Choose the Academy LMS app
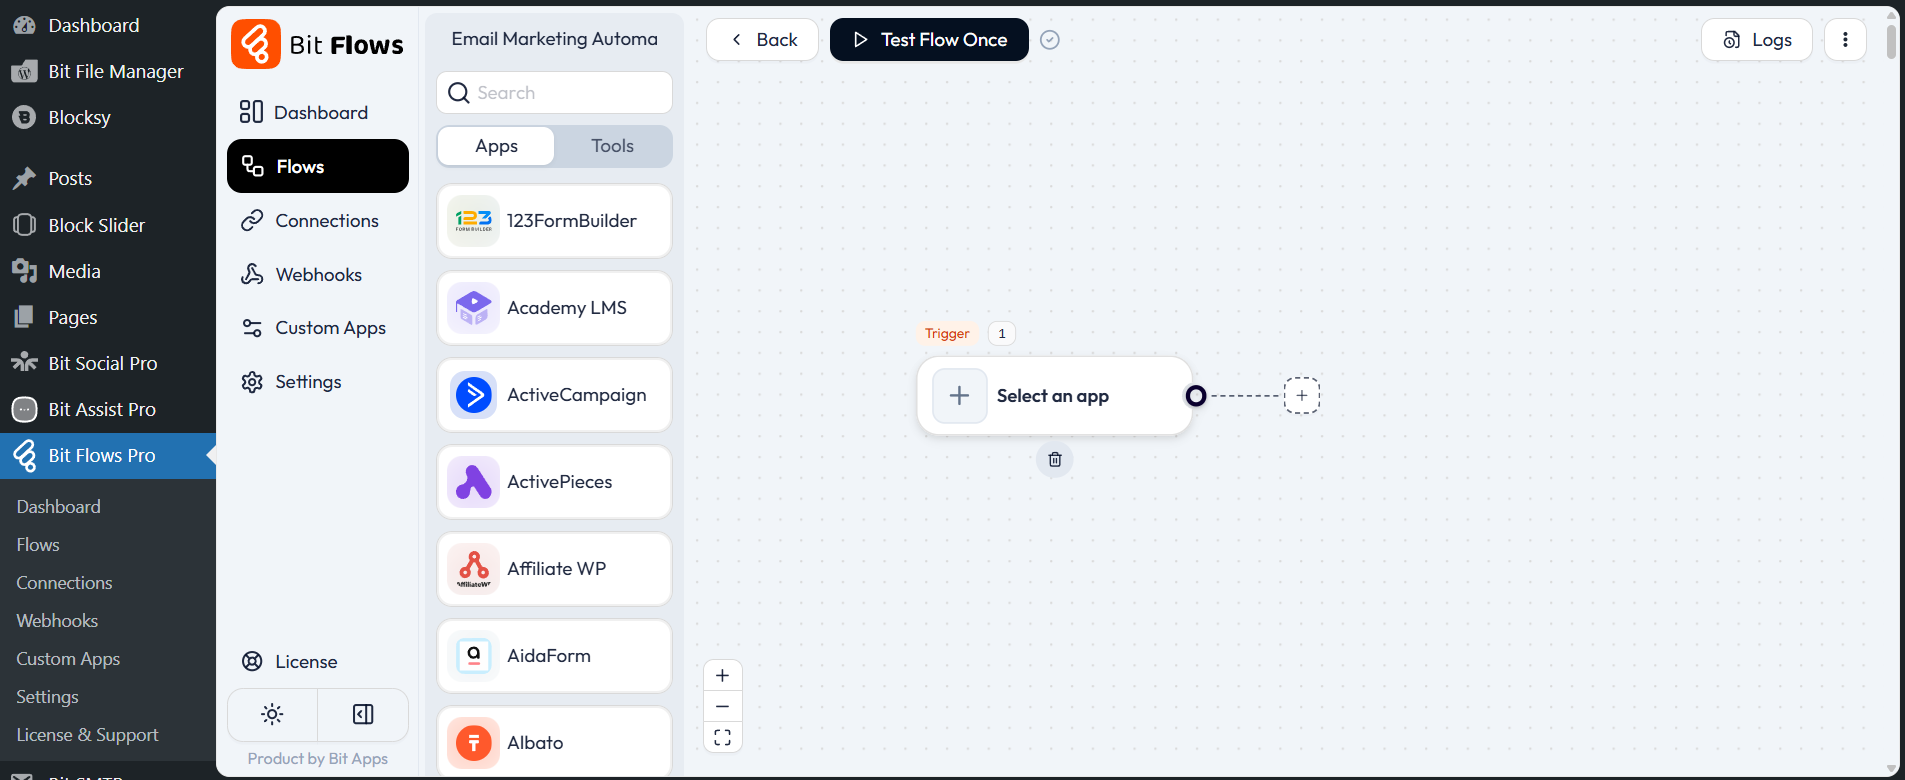The height and width of the screenshot is (780, 1905). tap(554, 308)
